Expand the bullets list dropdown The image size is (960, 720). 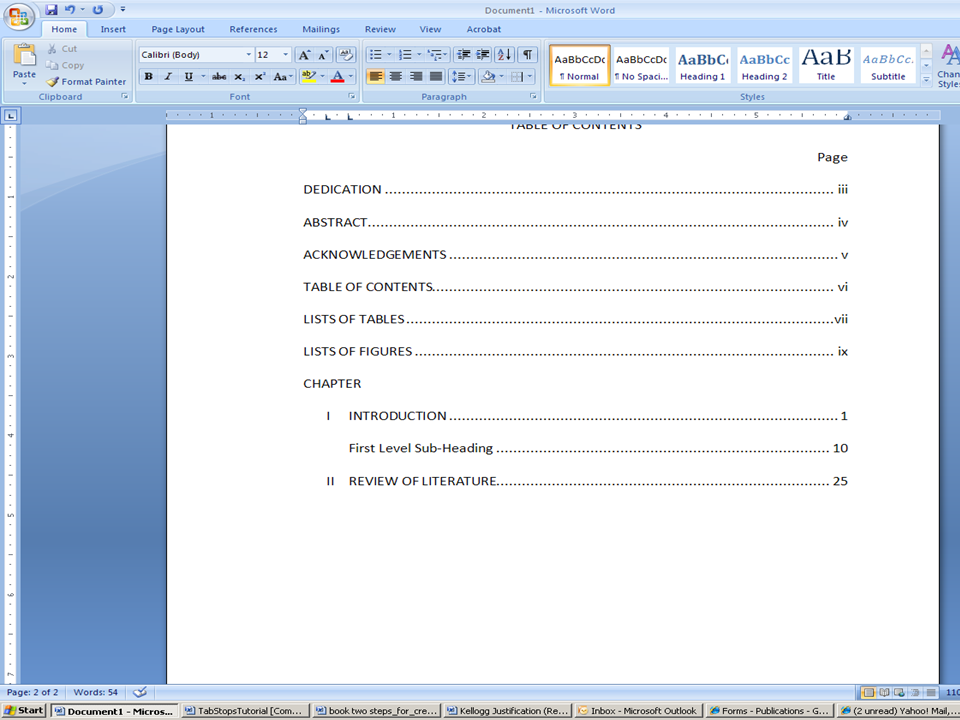[x=389, y=55]
